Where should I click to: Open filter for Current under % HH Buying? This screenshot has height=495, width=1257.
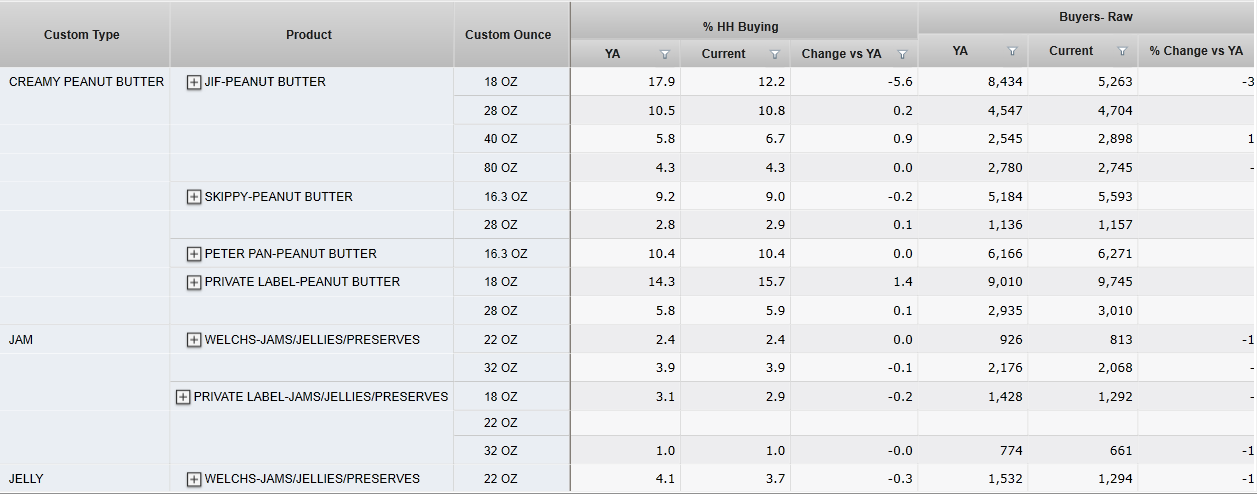point(774,54)
